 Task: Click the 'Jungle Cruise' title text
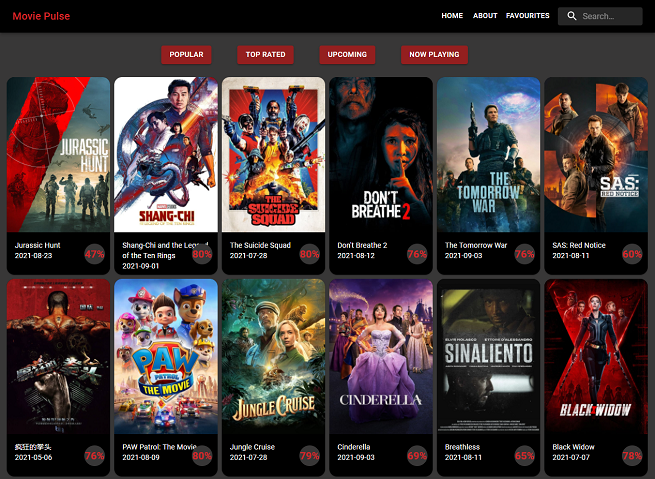pos(252,447)
